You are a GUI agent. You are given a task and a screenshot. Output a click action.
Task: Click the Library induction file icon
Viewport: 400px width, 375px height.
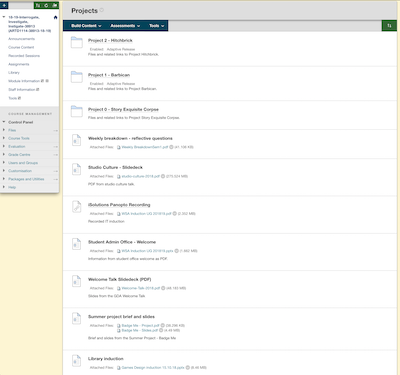[x=76, y=361]
